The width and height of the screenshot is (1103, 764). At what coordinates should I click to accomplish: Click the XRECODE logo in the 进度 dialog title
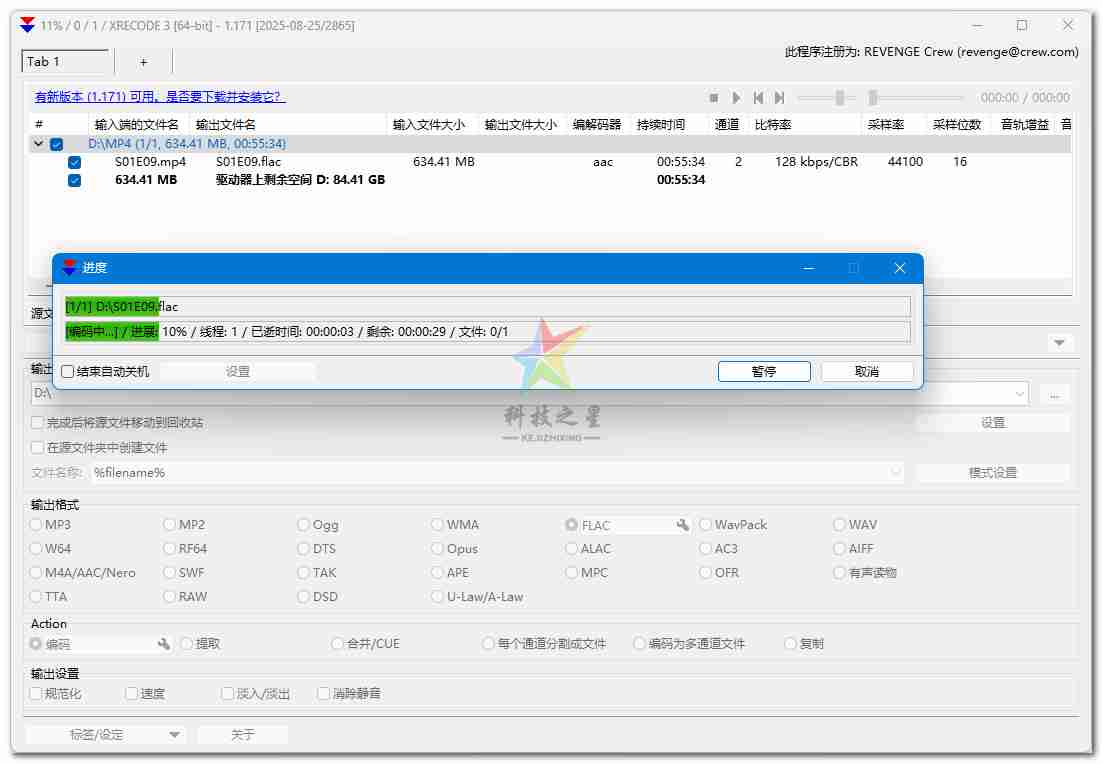[x=70, y=268]
